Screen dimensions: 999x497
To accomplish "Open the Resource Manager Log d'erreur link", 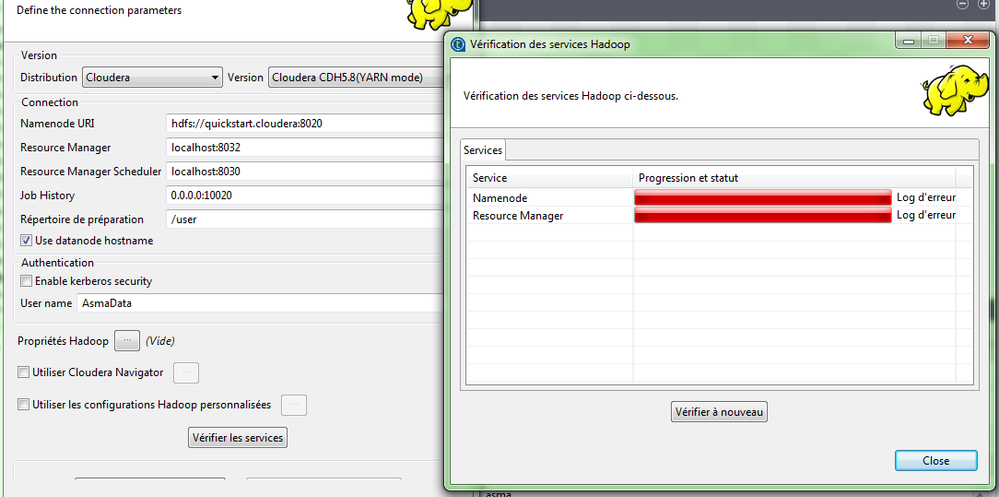I will coord(926,215).
